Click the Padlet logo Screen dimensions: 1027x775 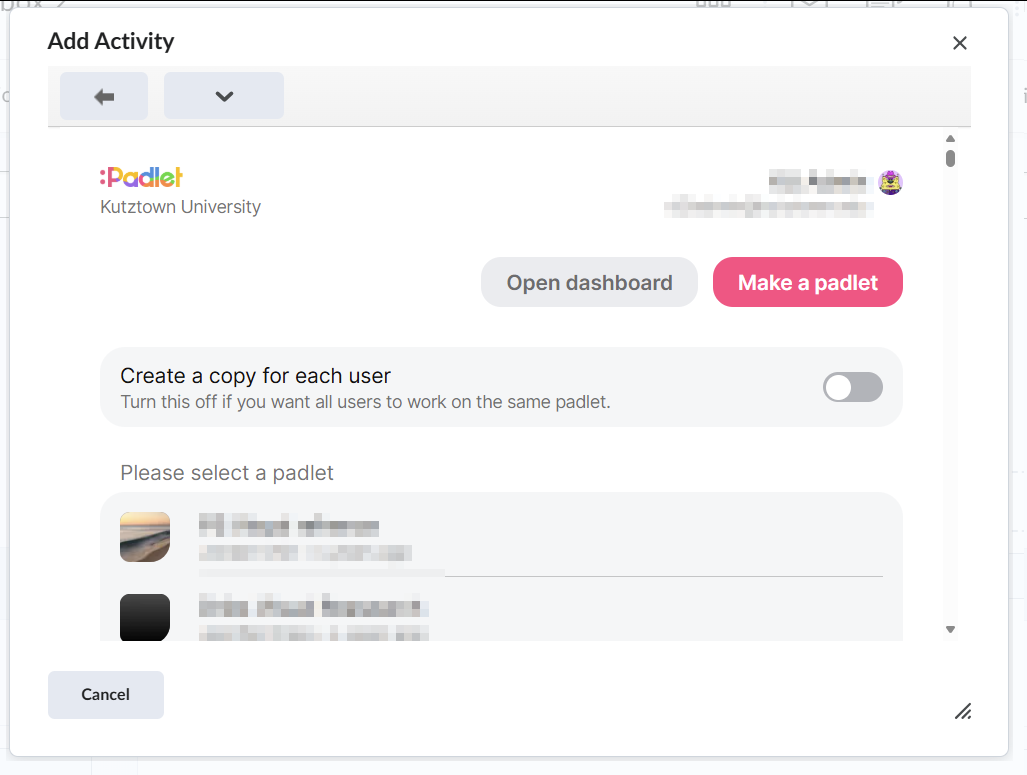[x=141, y=177]
